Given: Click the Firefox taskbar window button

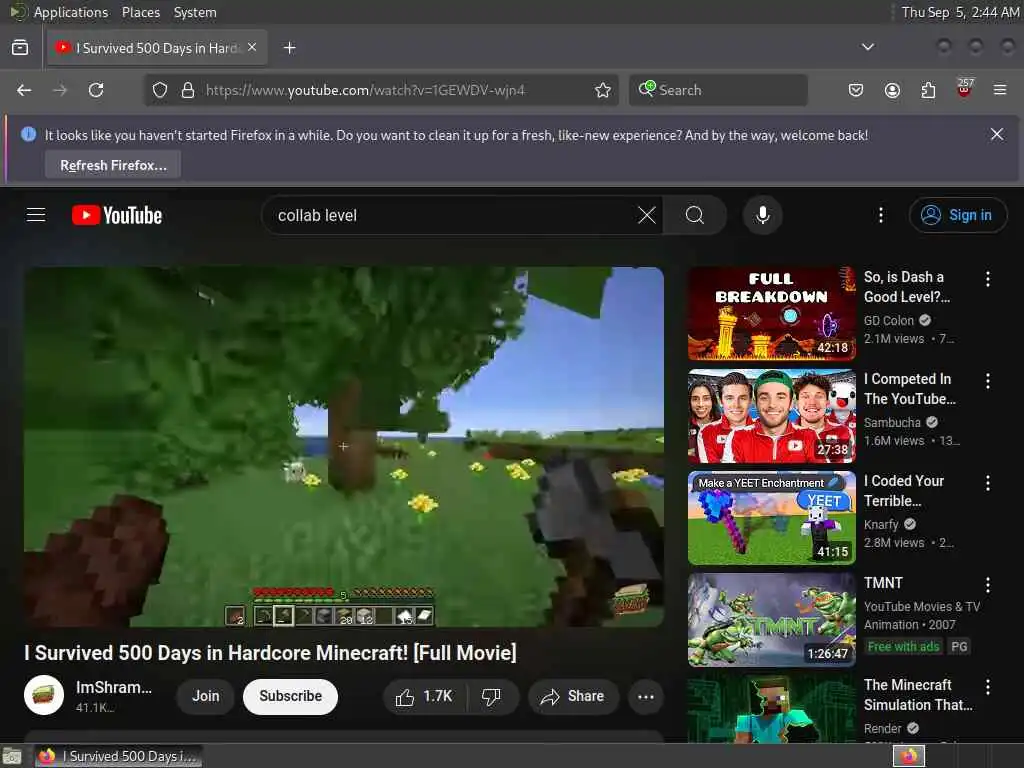Looking at the screenshot, I should click(118, 756).
